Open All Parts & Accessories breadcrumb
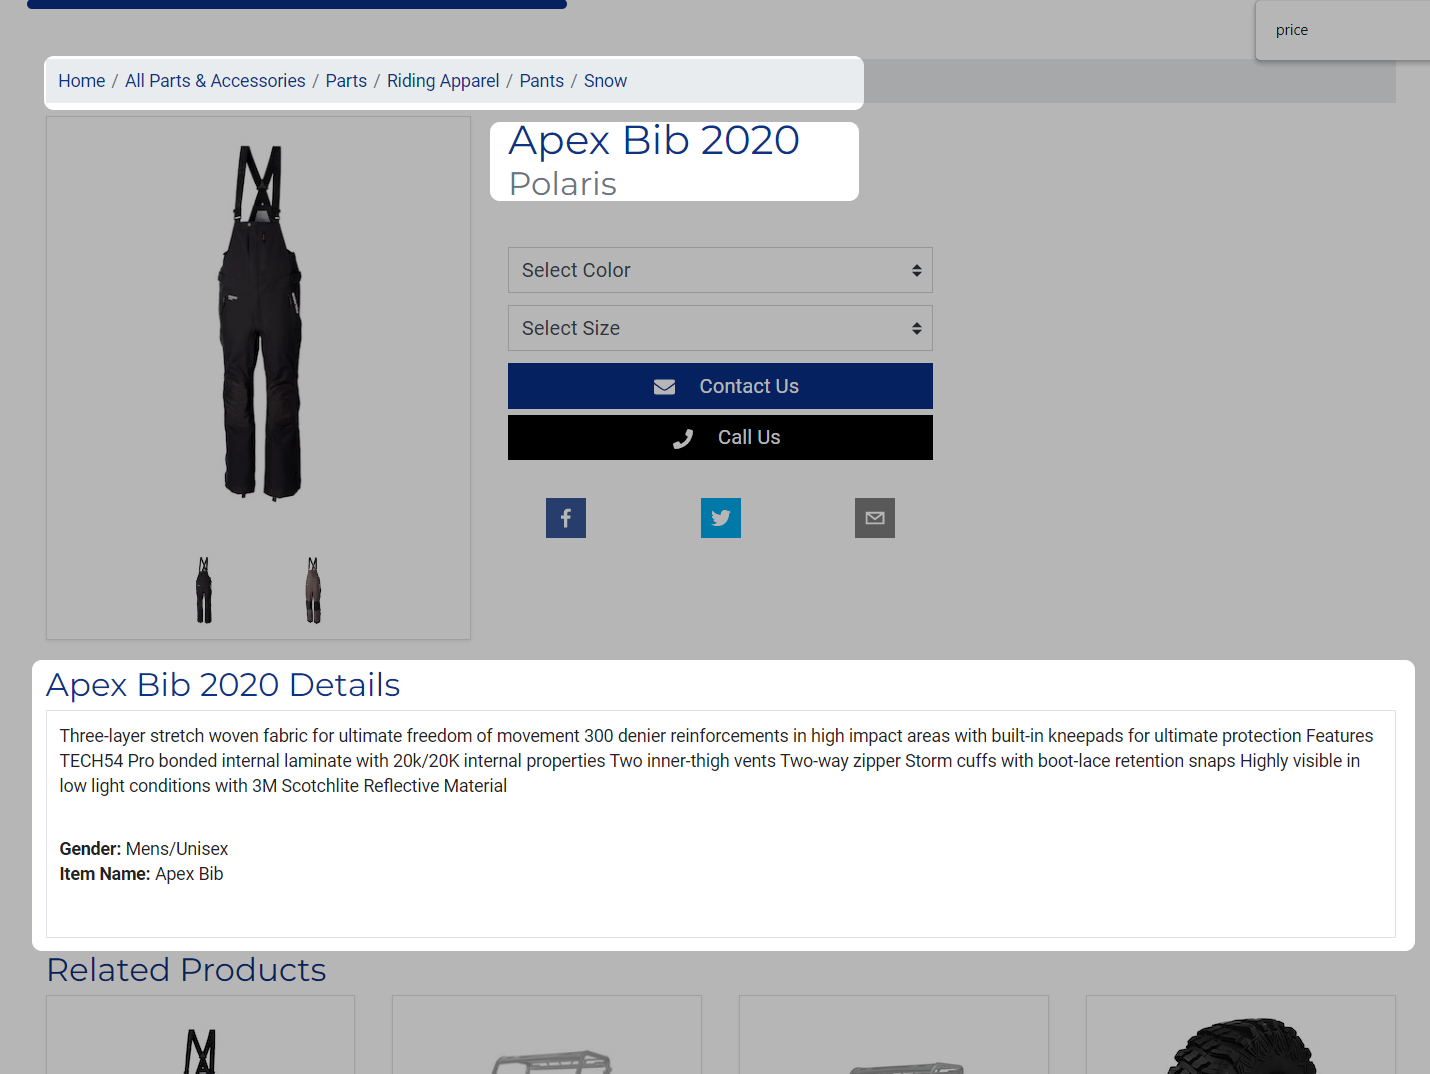The height and width of the screenshot is (1074, 1430). (x=215, y=81)
